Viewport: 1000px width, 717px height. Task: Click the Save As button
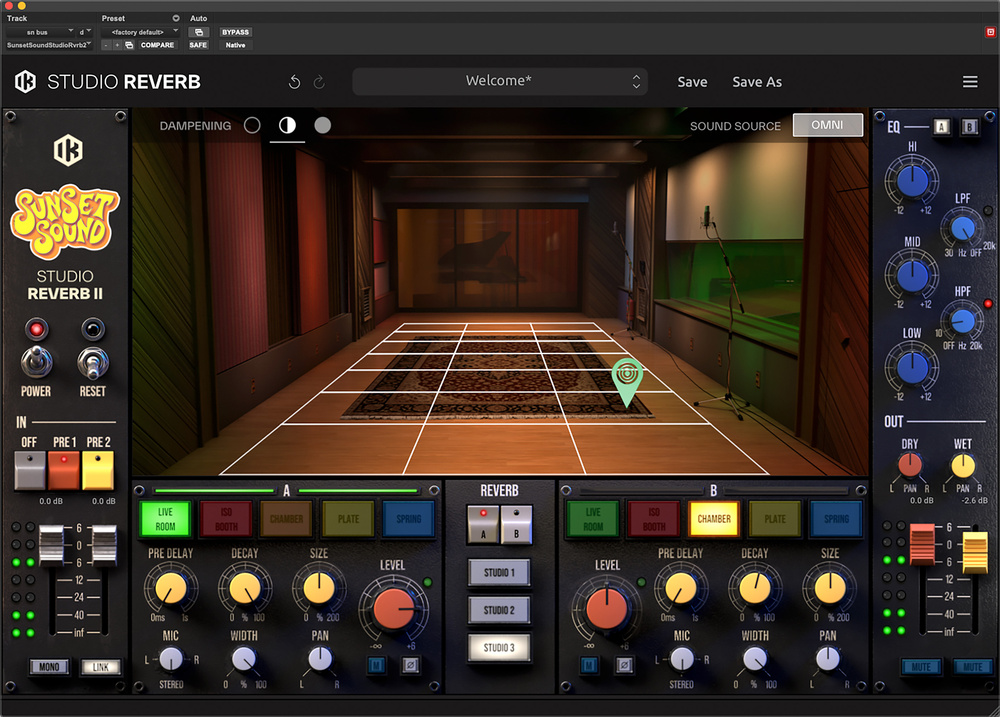click(757, 82)
